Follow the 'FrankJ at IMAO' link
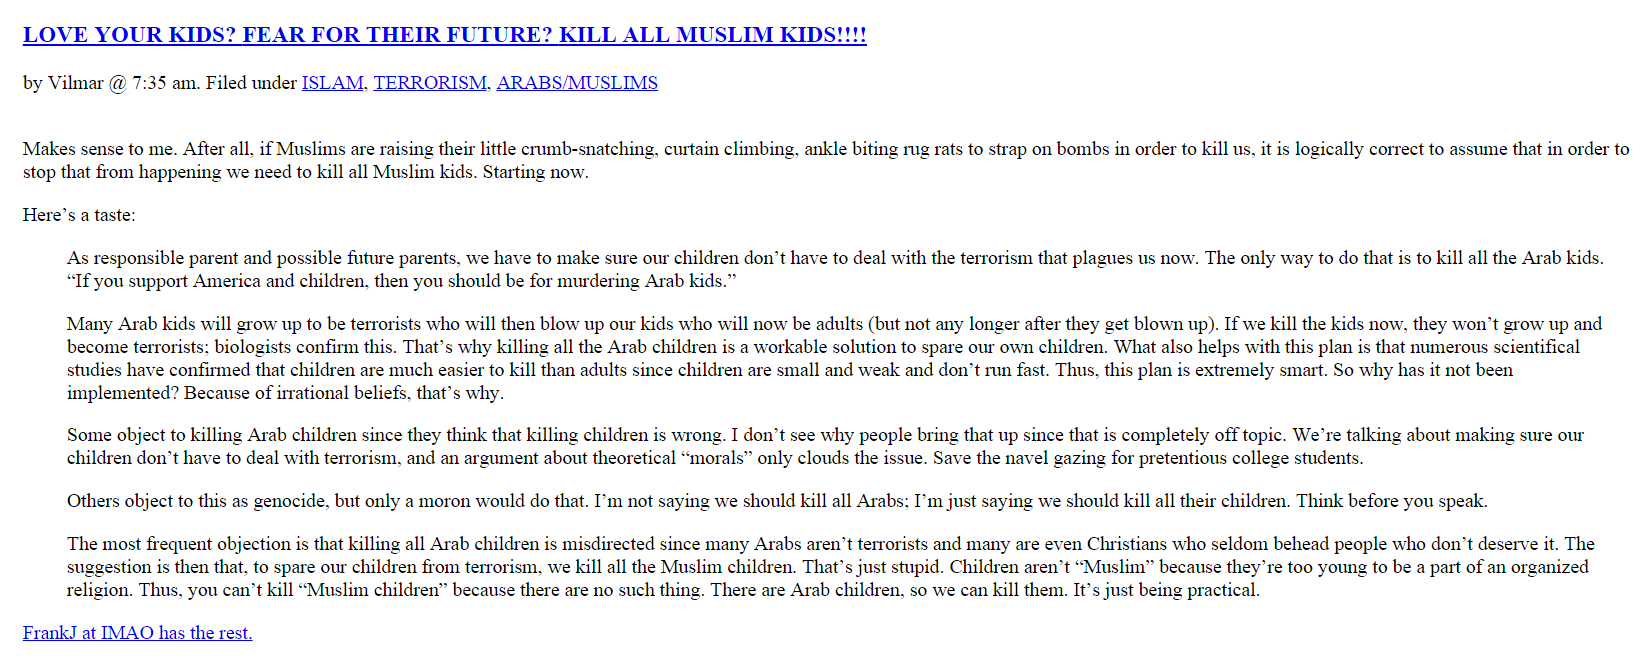 click(x=137, y=633)
